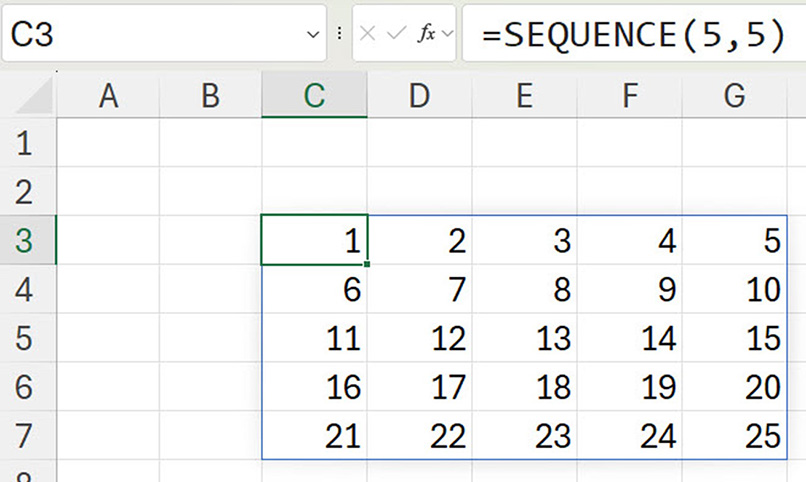
Task: Click the Enter checkmark icon in formula bar
Action: [x=396, y=33]
